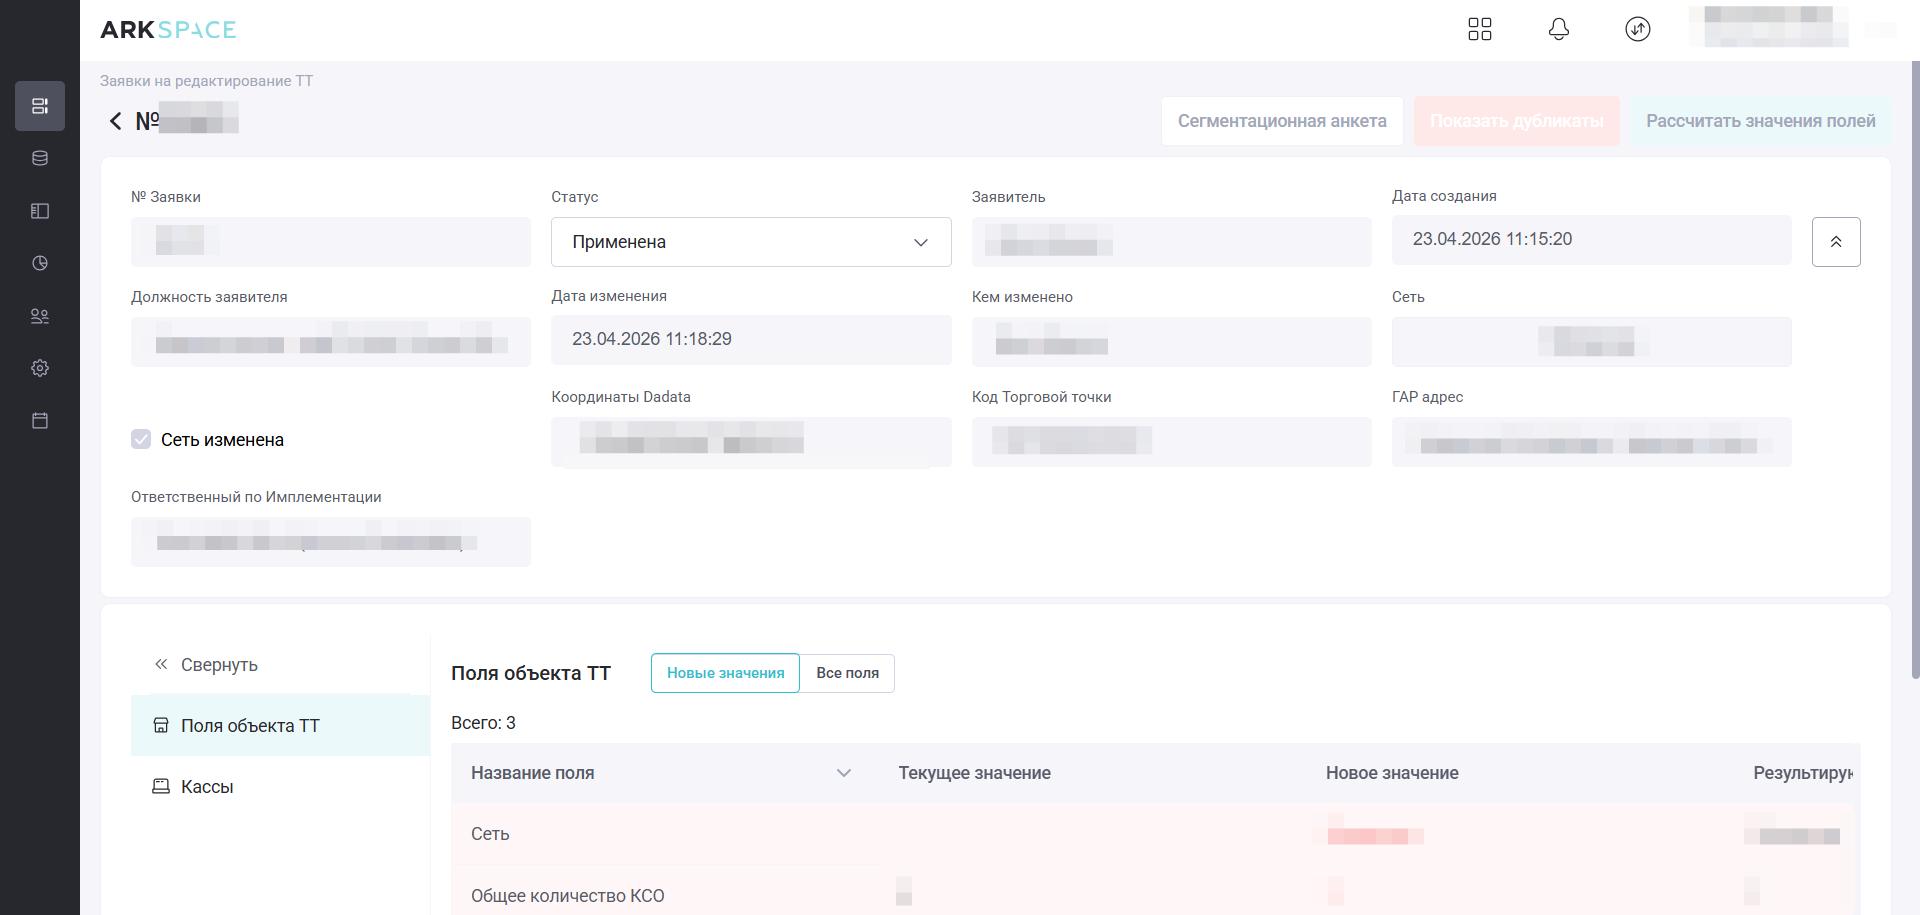Viewport: 1920px width, 915px height.
Task: Click 'Сегментационная анкета' button
Action: [1281, 121]
